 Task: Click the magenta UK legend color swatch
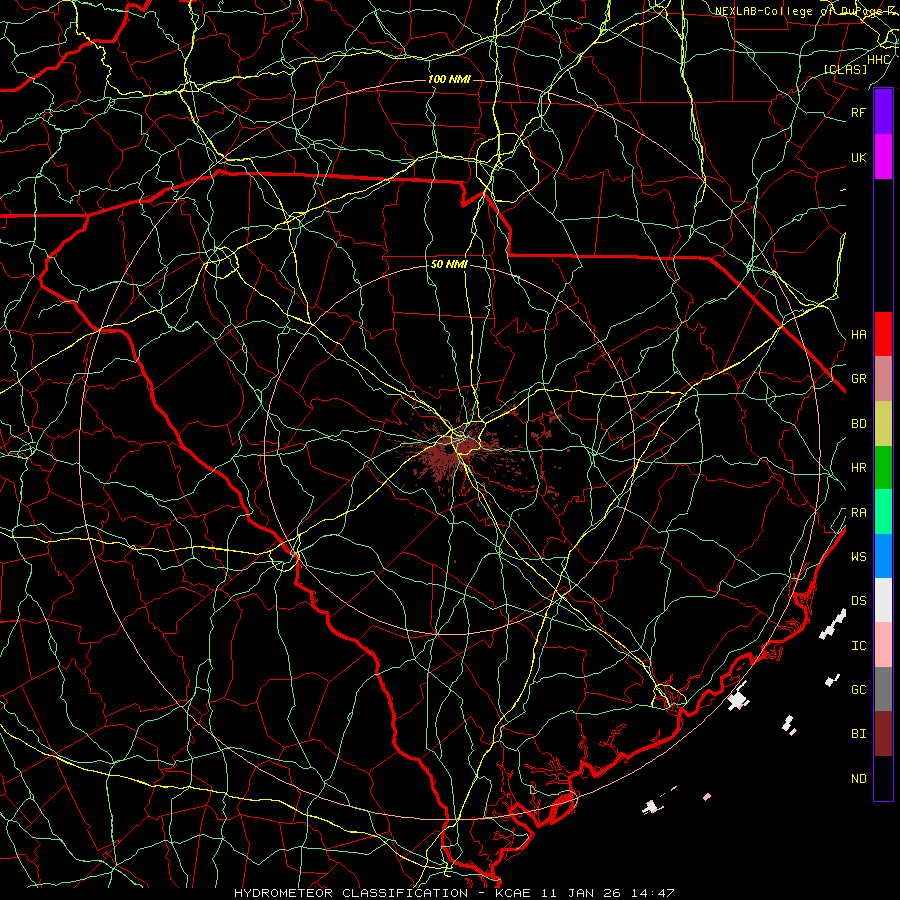[x=883, y=157]
